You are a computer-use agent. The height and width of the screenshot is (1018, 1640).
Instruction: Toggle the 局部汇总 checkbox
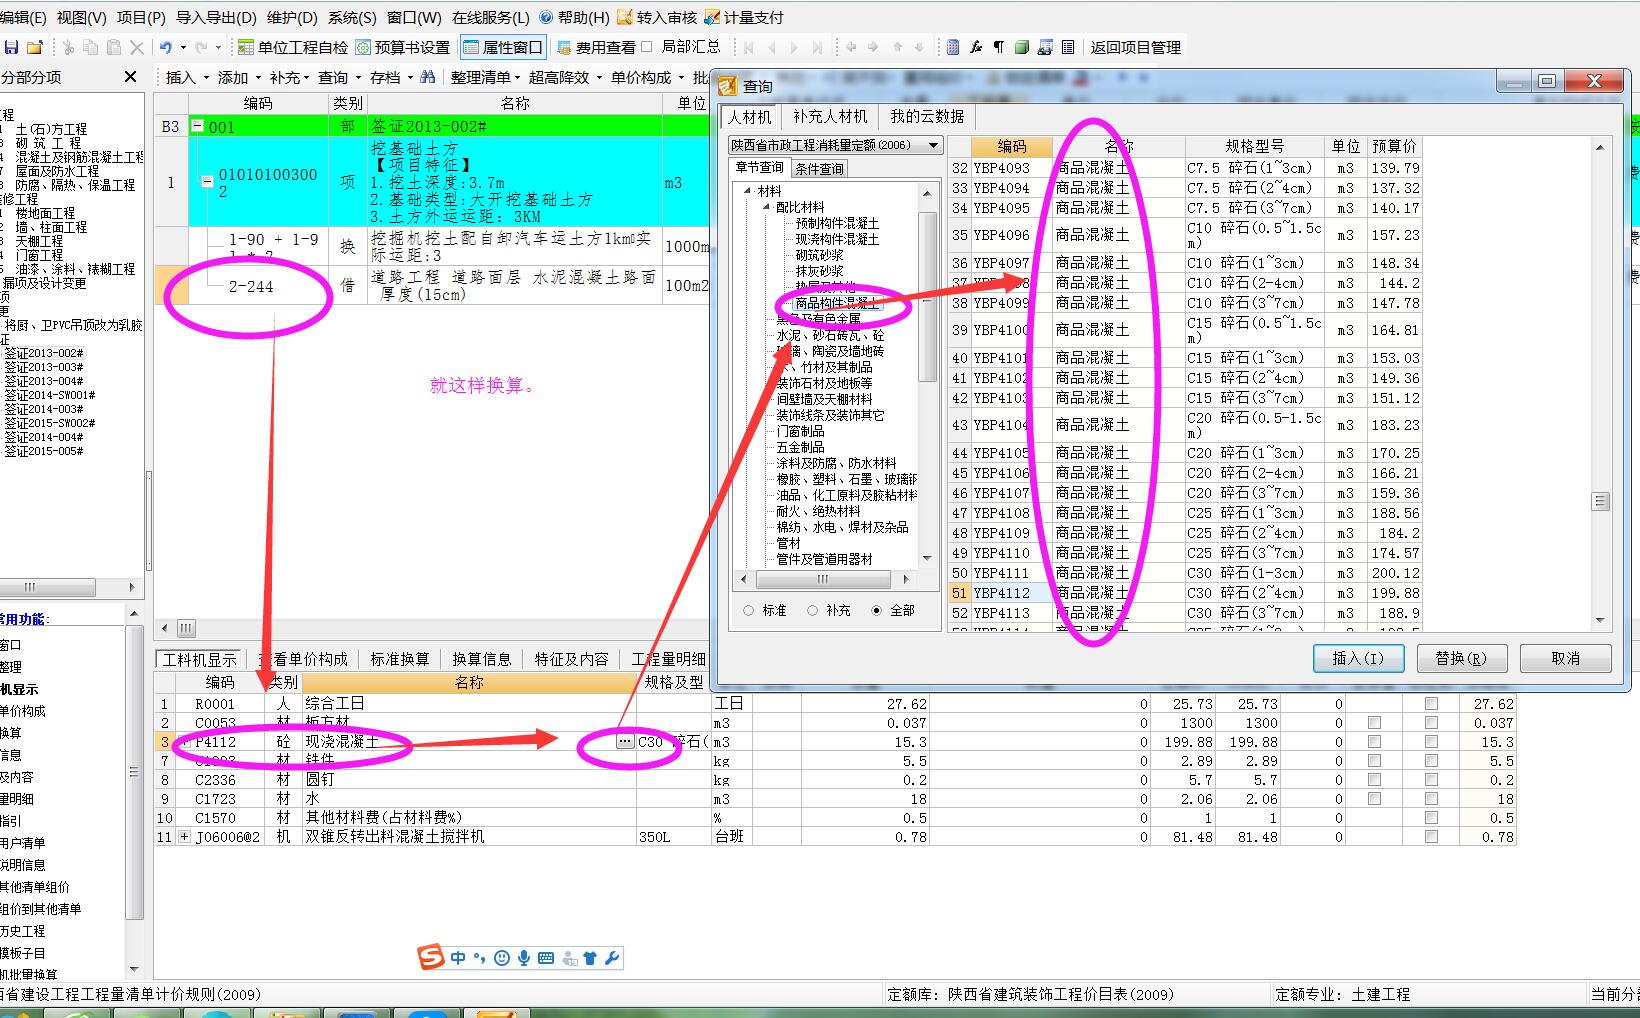click(x=646, y=47)
